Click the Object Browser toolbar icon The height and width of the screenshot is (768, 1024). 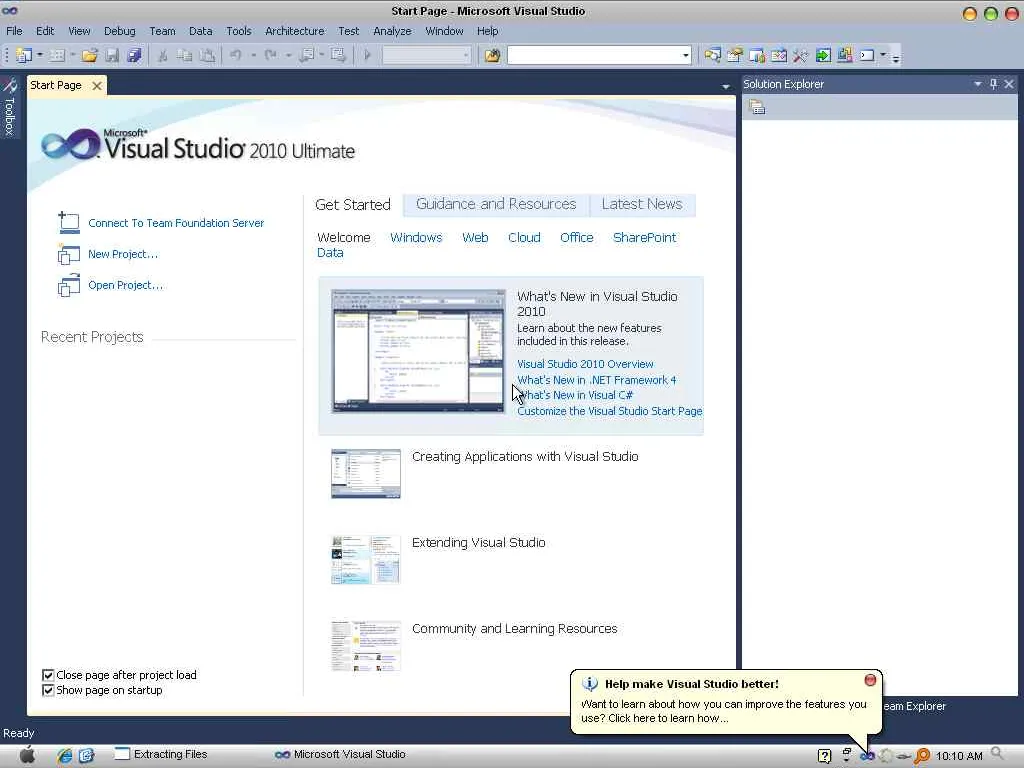(x=757, y=56)
